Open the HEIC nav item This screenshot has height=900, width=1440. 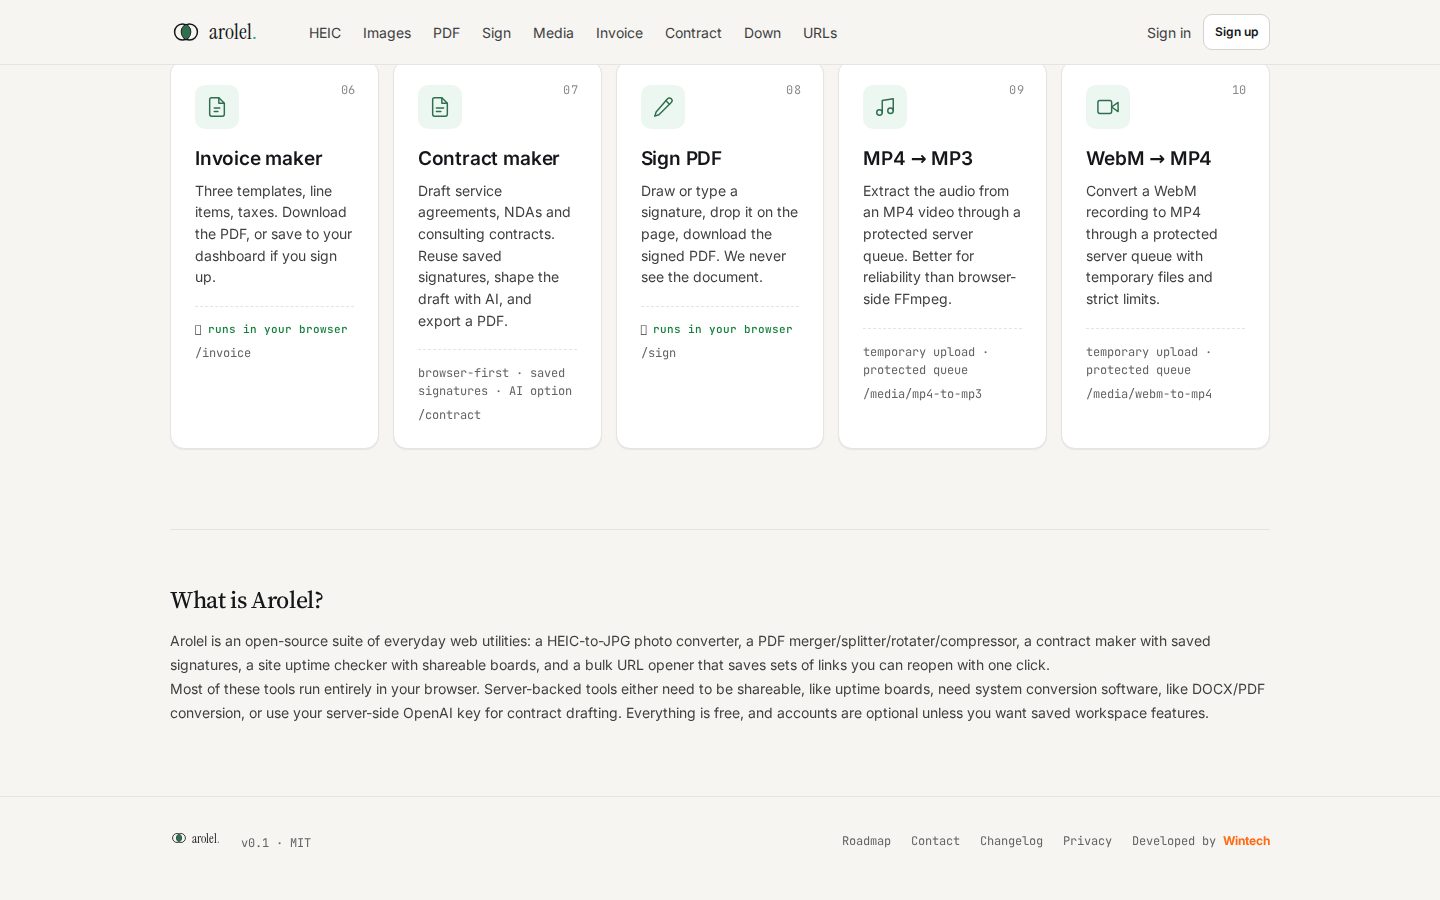click(325, 33)
